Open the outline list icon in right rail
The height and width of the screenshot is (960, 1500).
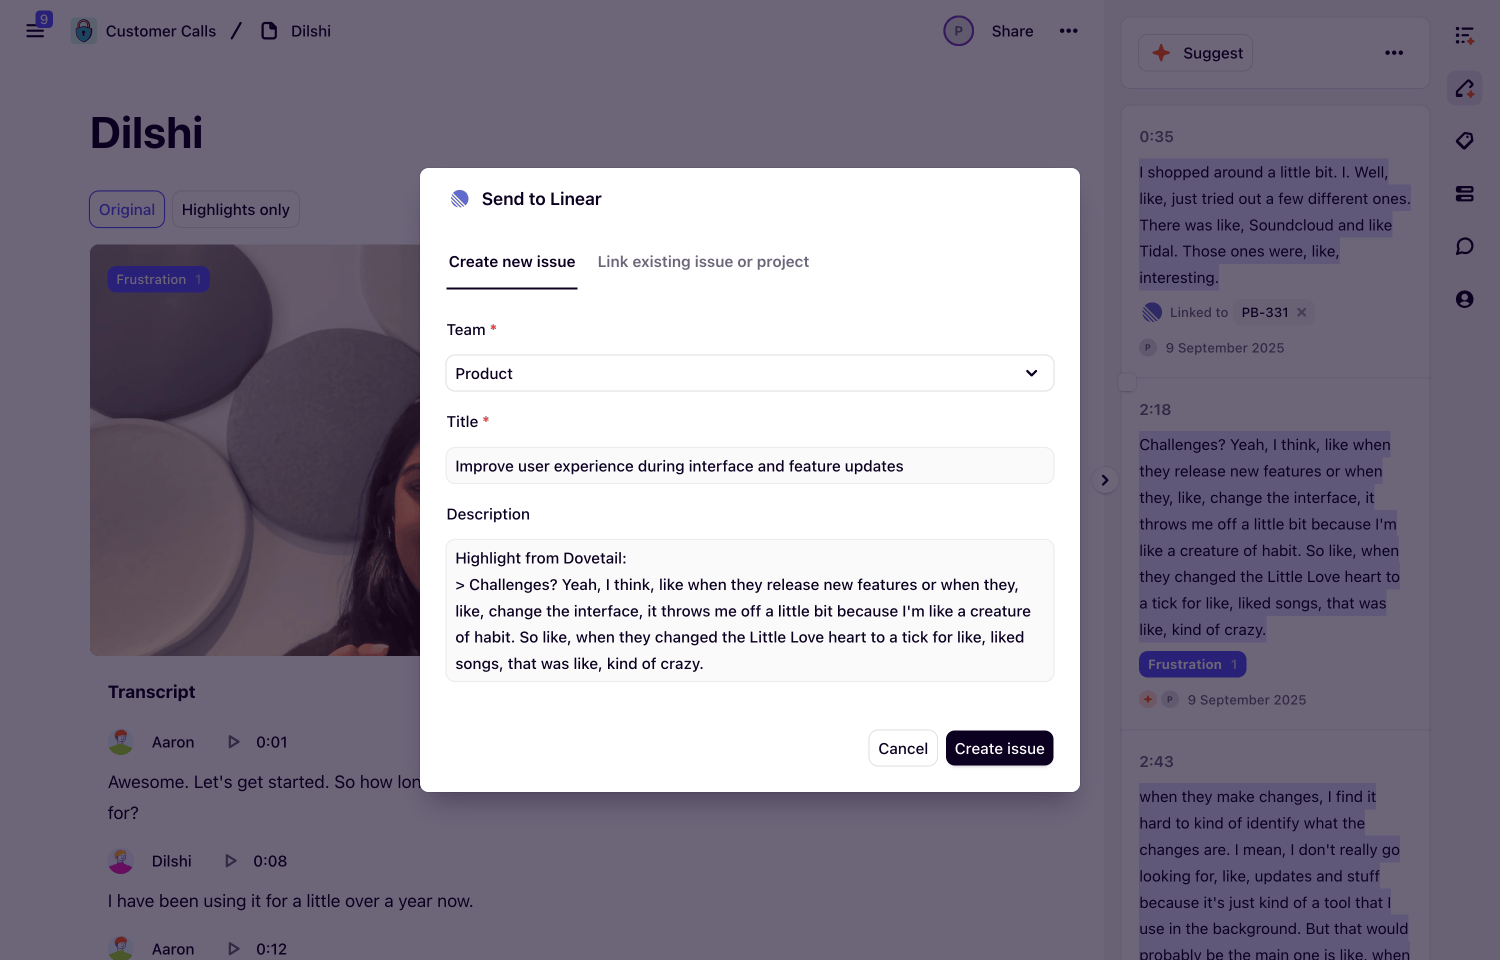click(x=1464, y=36)
